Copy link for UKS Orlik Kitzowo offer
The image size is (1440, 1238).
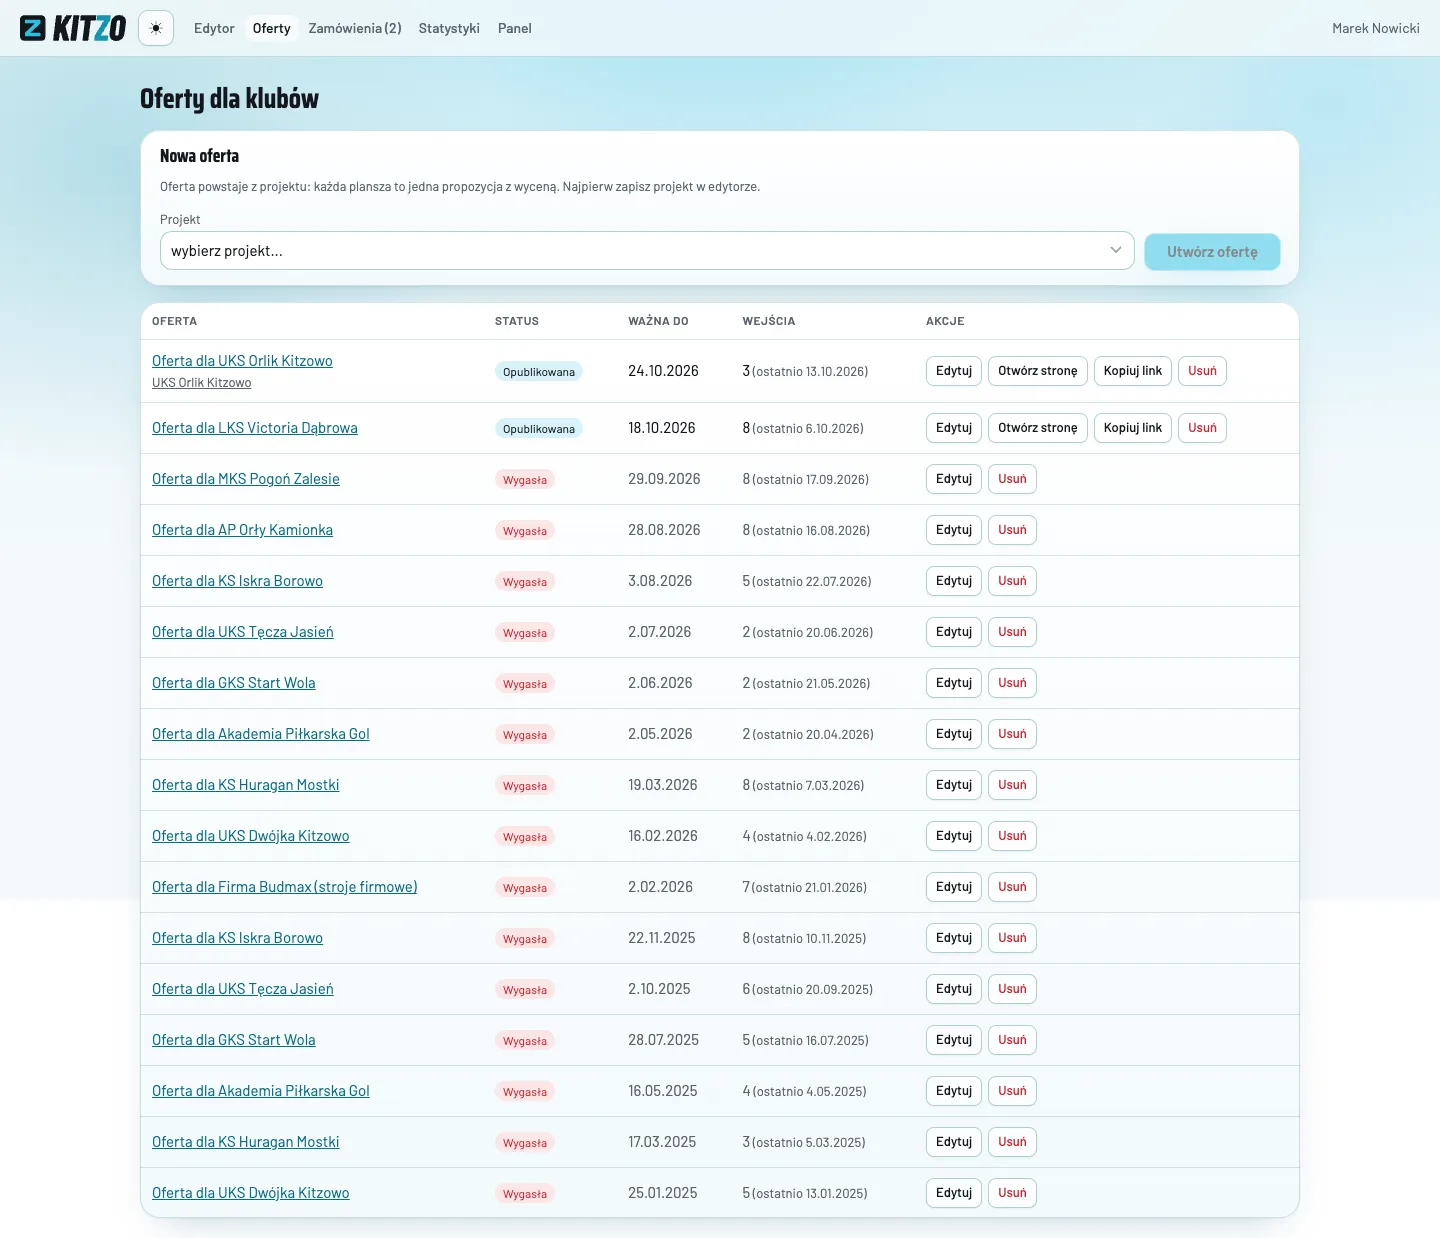1132,371
